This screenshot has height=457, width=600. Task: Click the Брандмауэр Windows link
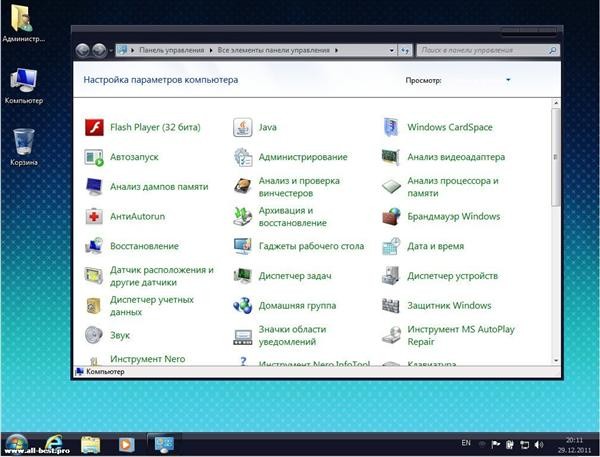point(453,216)
